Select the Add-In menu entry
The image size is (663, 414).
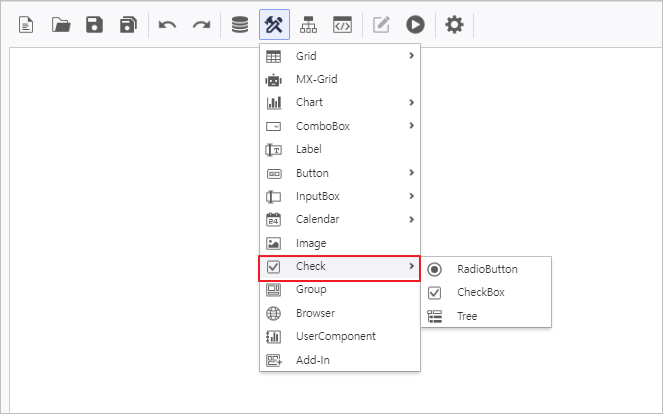[x=340, y=360]
